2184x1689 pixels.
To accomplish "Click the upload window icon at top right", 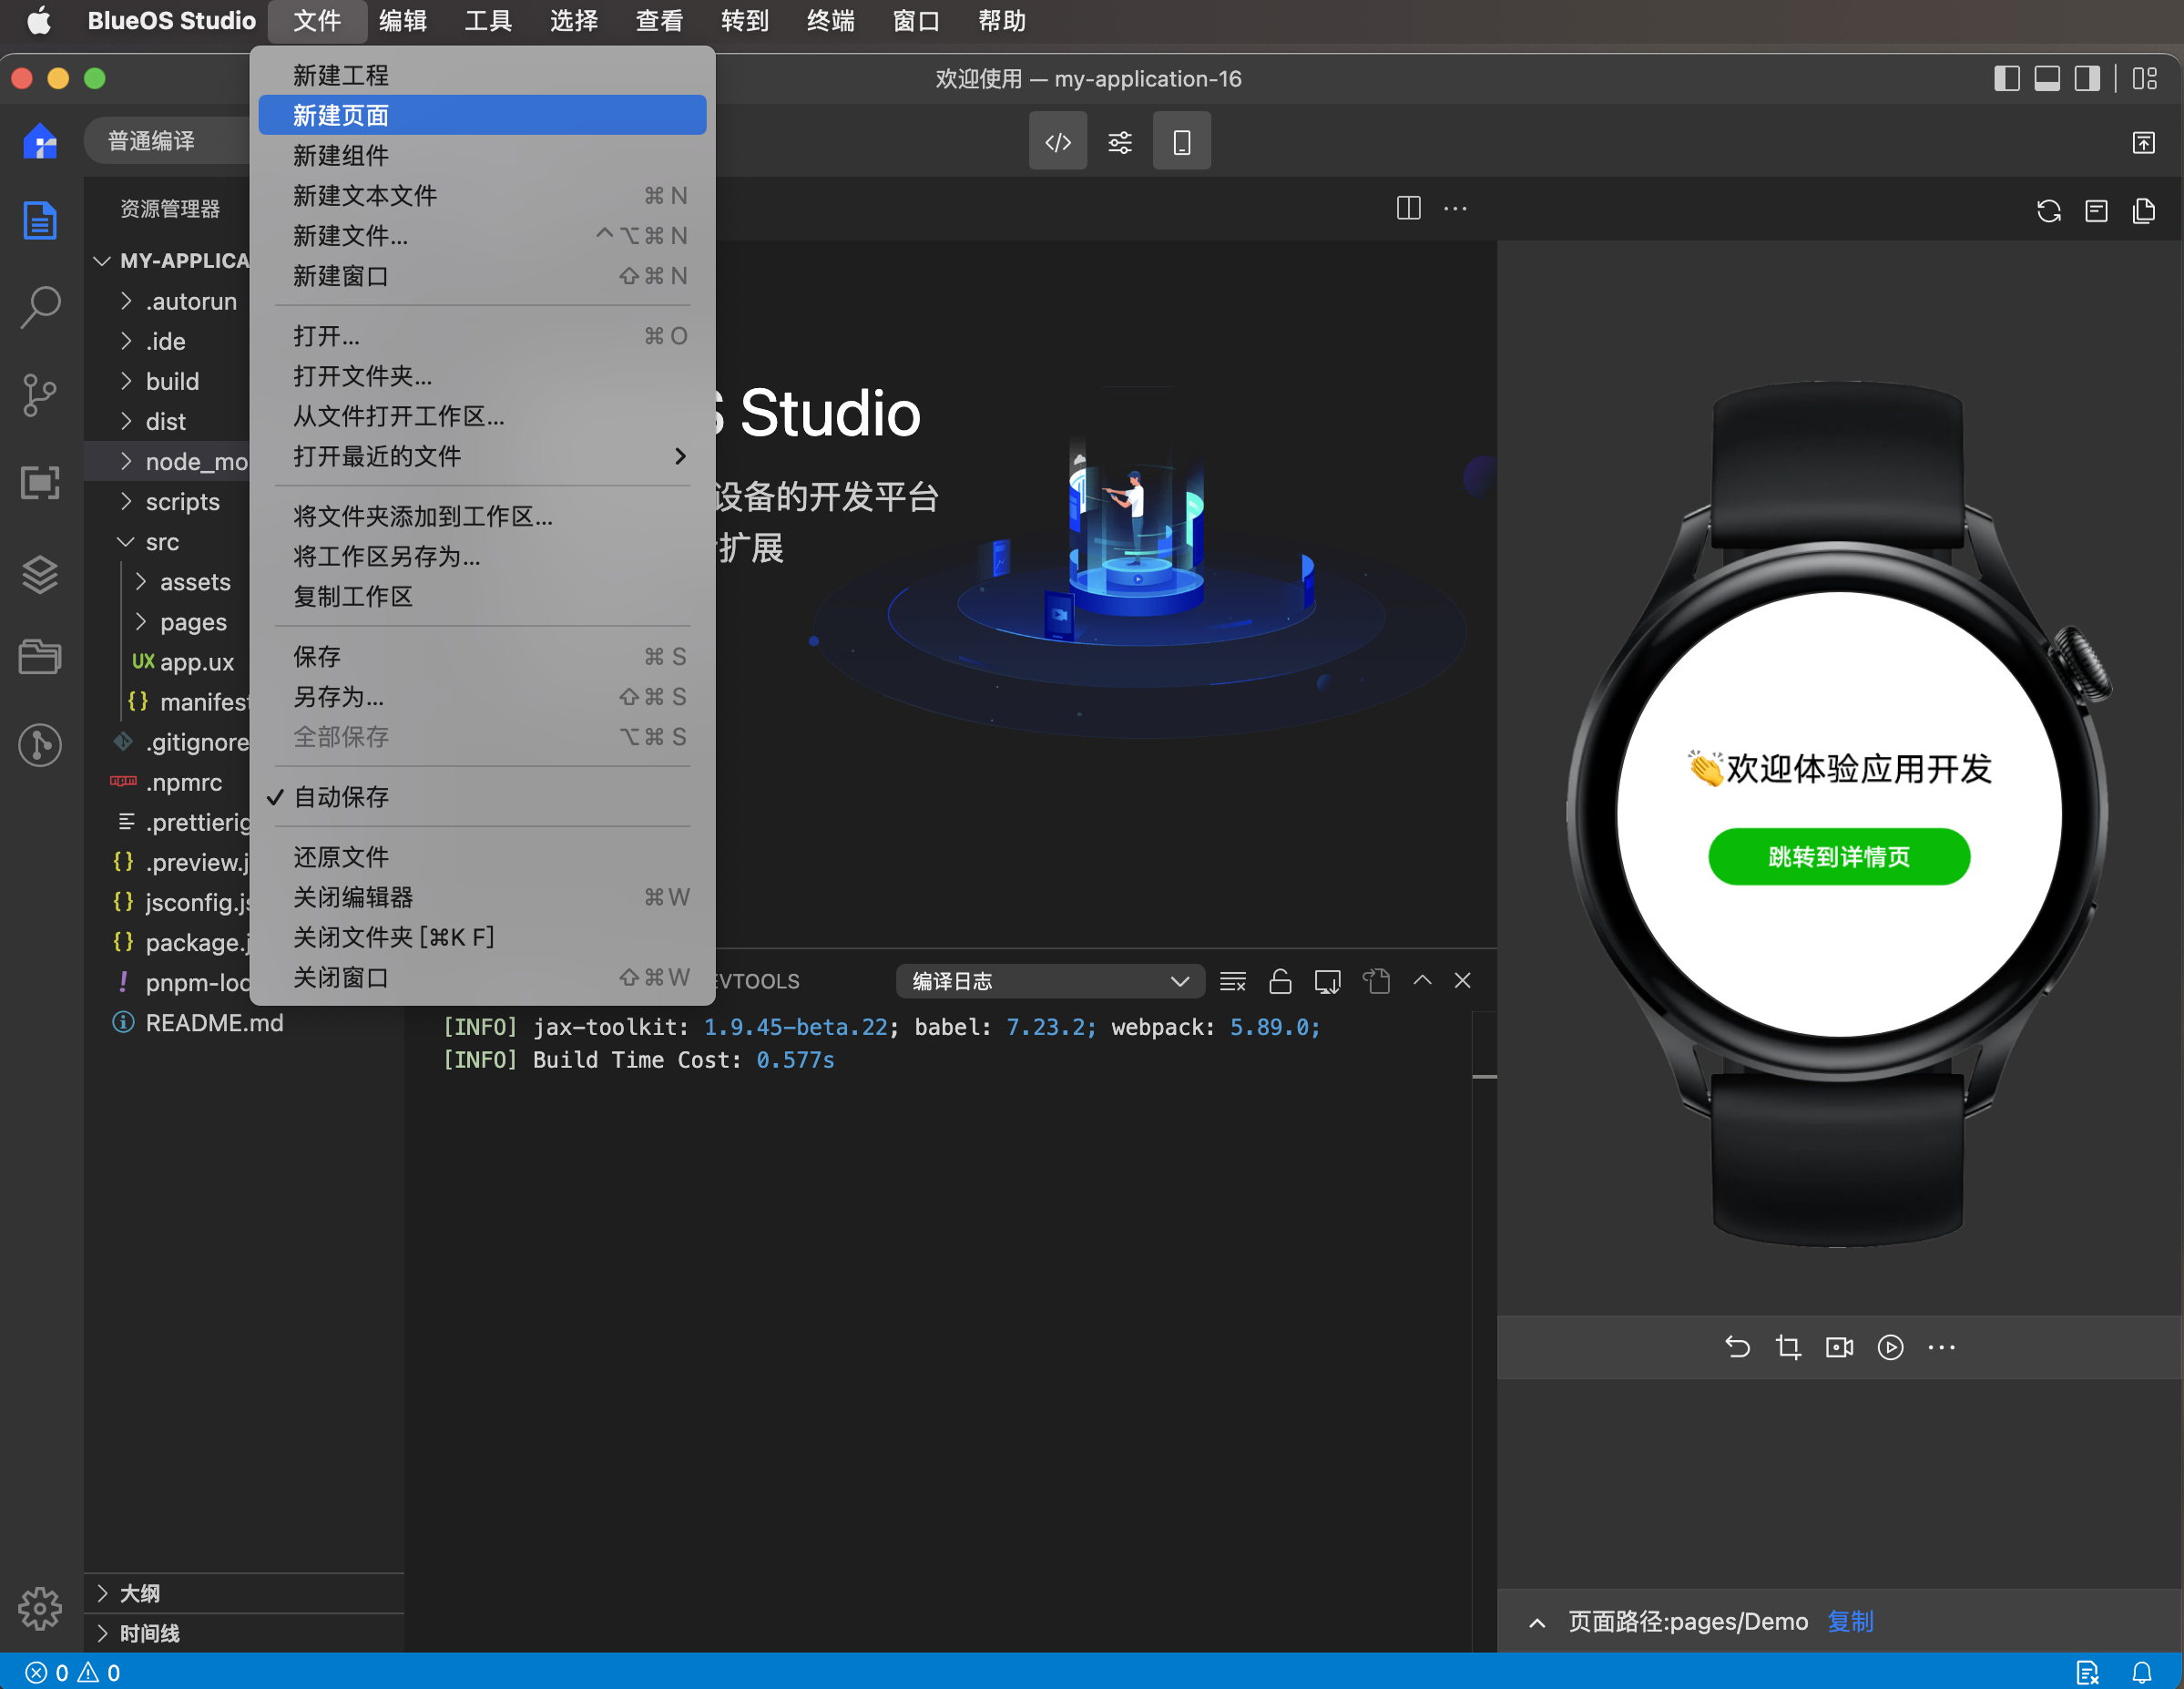I will [x=2144, y=142].
